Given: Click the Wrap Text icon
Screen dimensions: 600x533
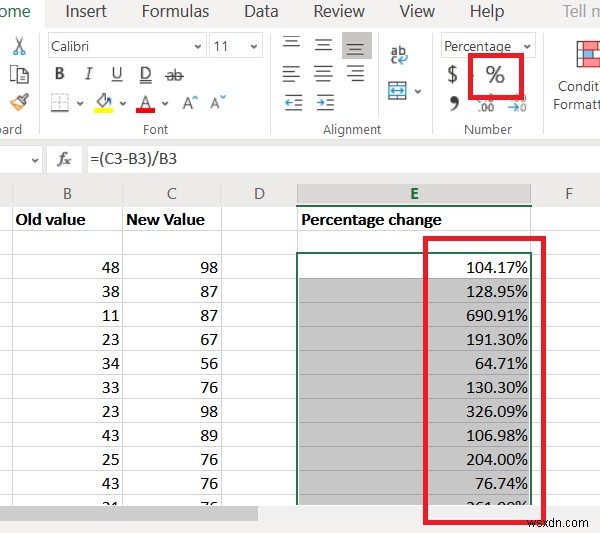Looking at the screenshot, I should [399, 55].
